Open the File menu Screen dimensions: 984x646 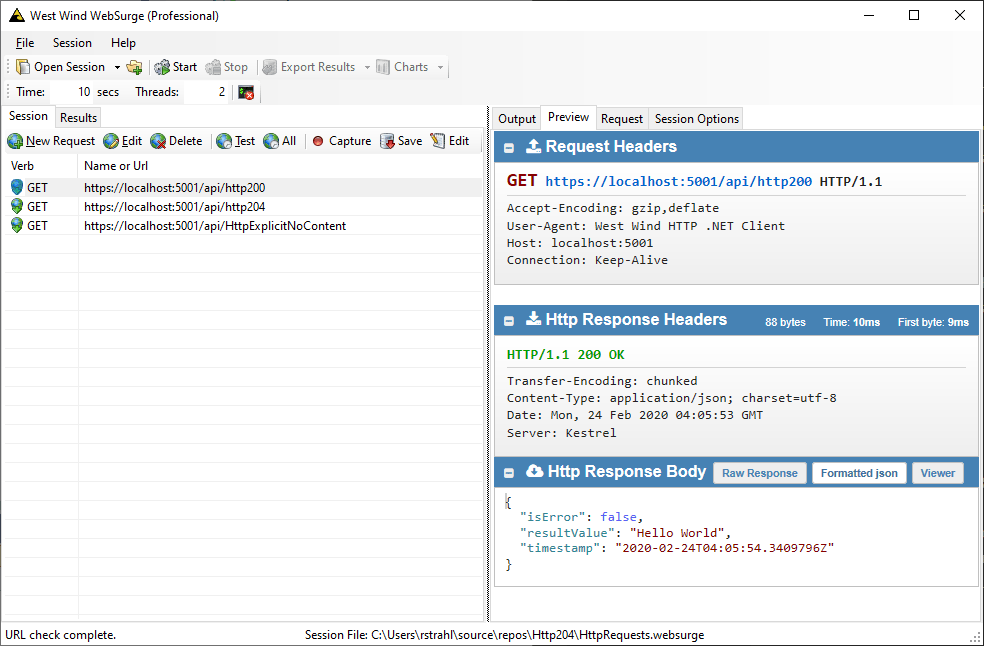(x=25, y=43)
